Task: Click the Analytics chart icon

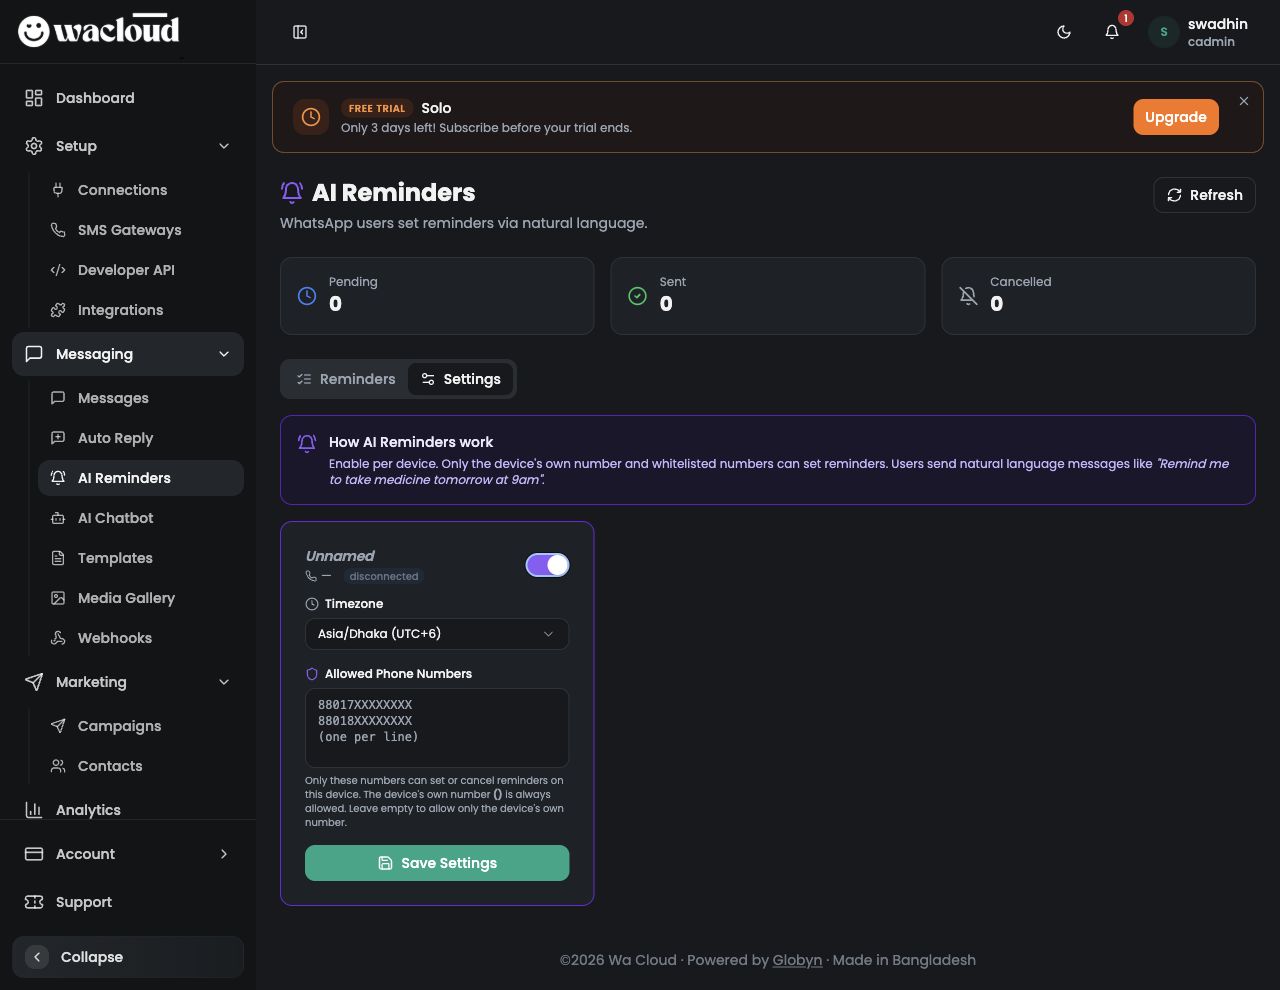Action: point(34,810)
